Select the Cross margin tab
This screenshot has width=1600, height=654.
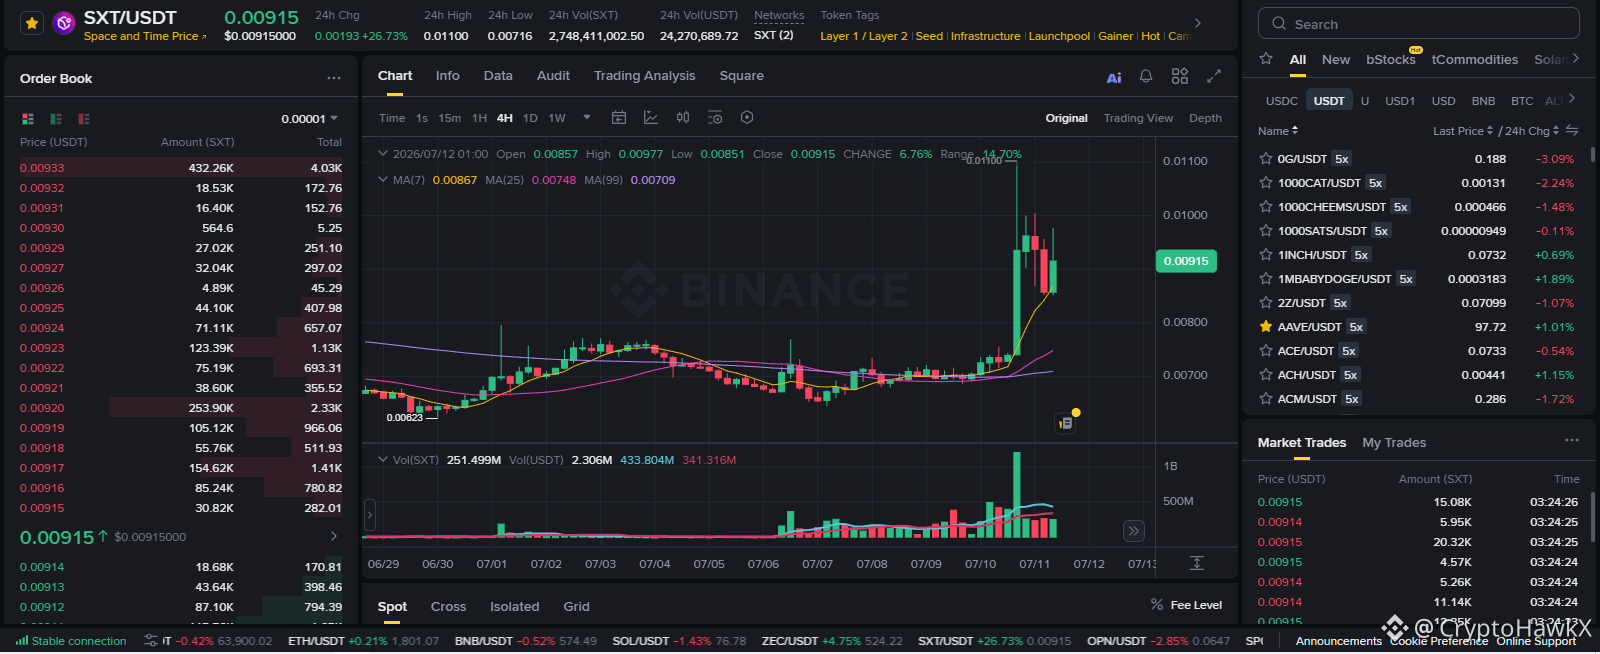point(448,607)
